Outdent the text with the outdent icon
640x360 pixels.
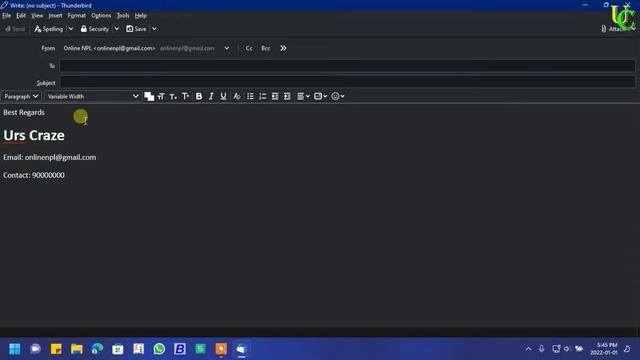(x=275, y=96)
